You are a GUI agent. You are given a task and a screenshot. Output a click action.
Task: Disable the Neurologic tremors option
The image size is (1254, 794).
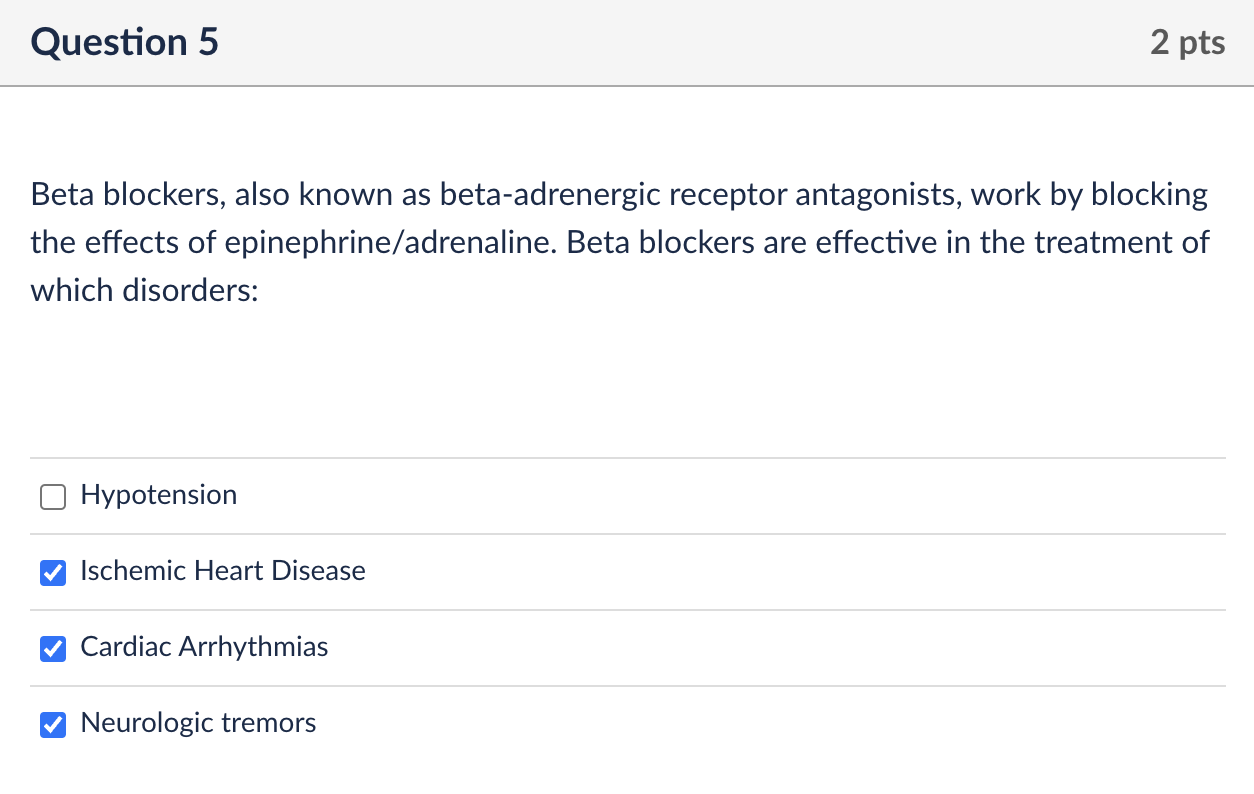52,724
